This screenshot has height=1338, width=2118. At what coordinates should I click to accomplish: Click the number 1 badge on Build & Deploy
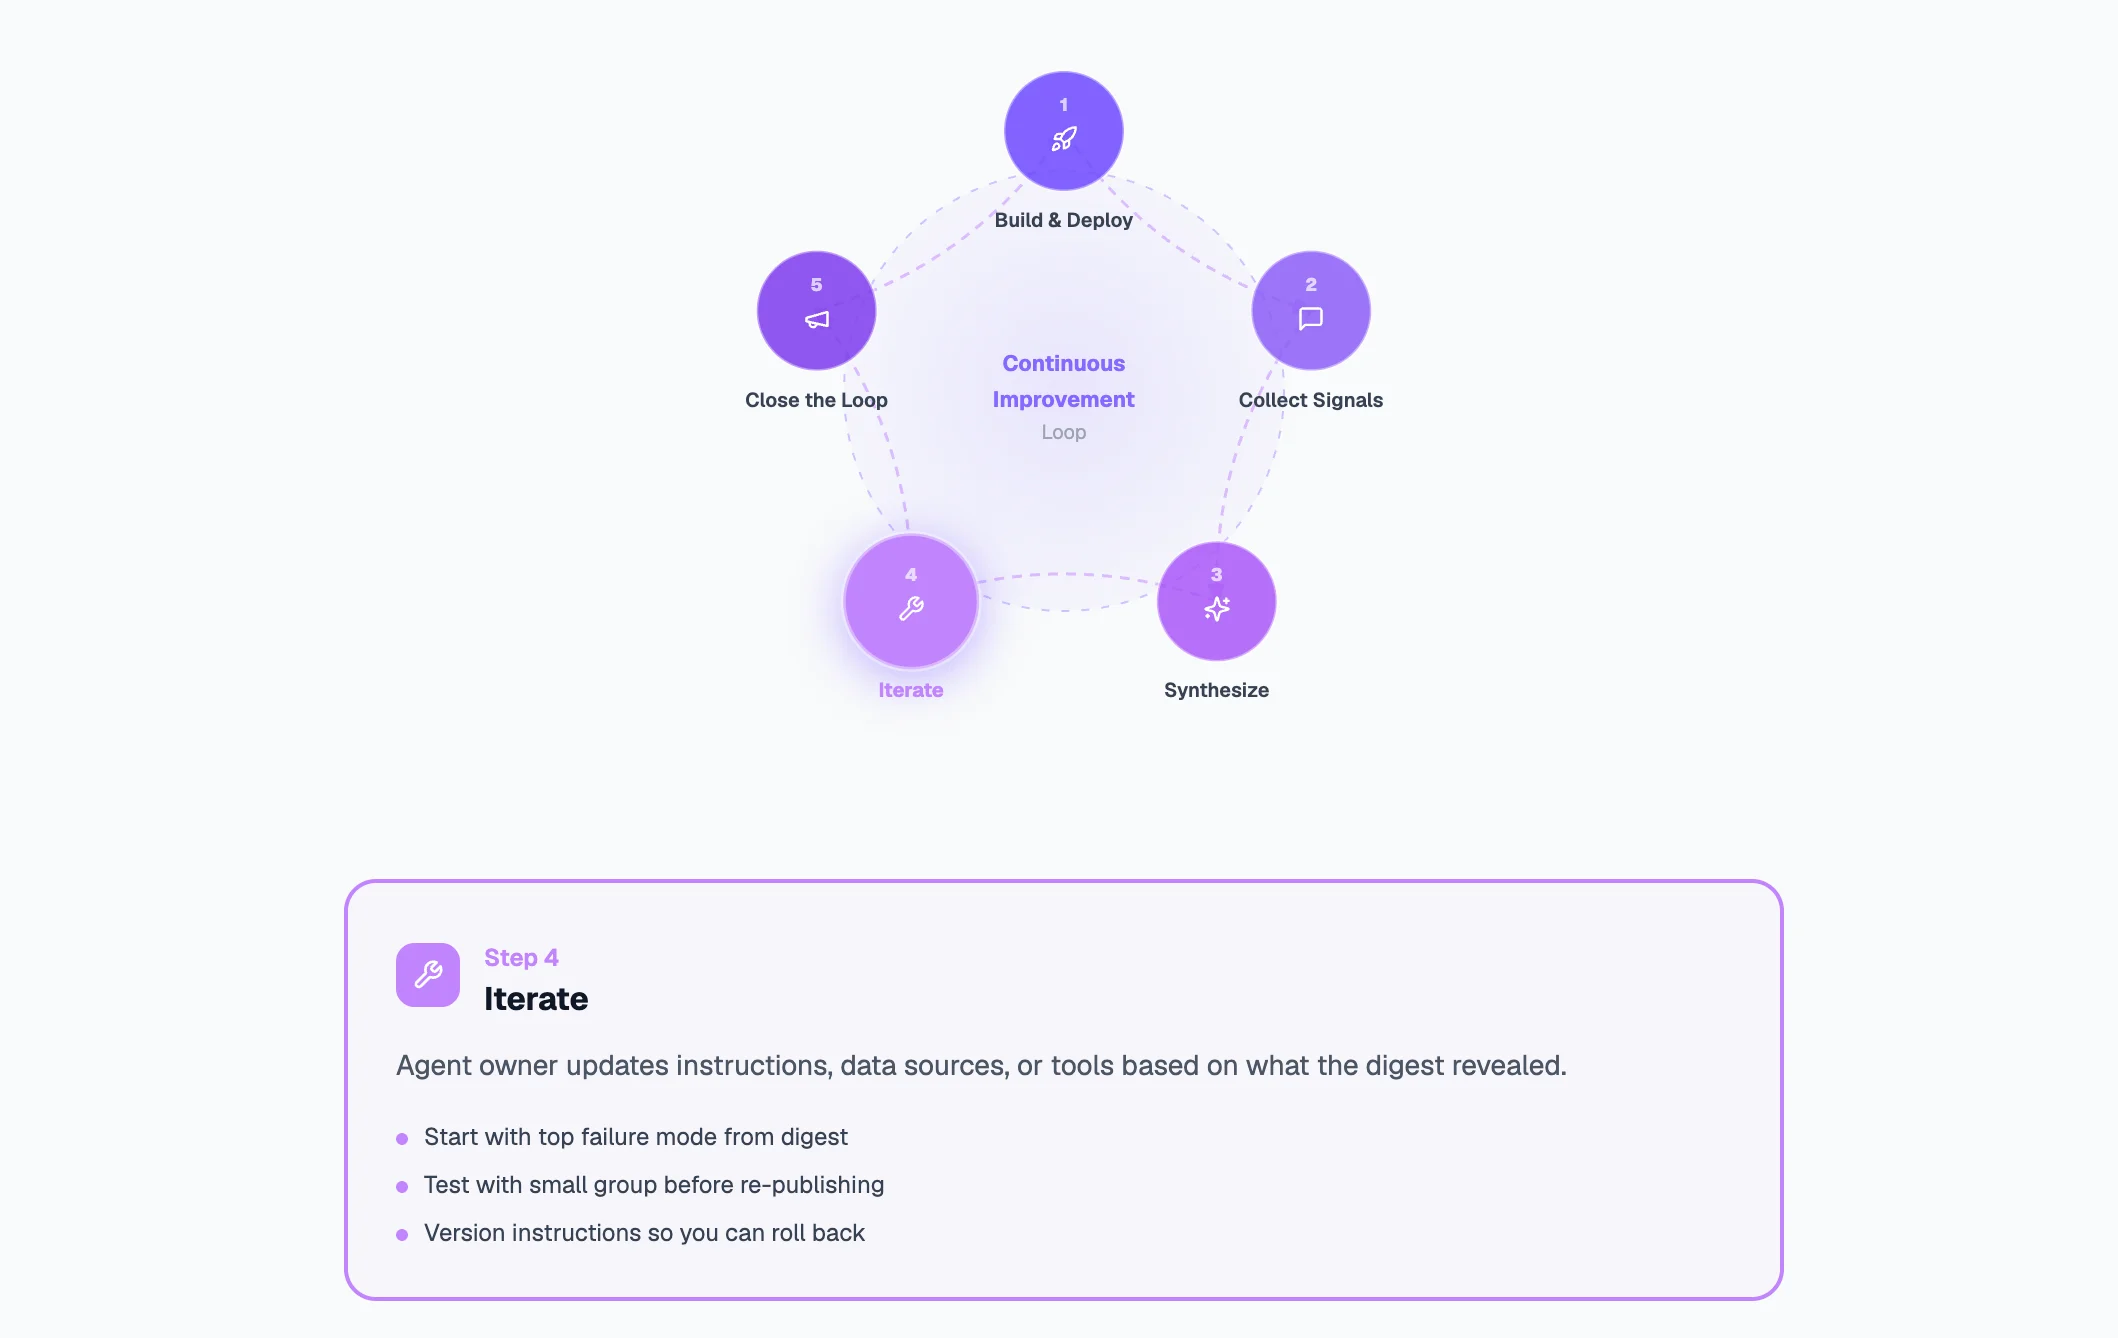pos(1063,103)
